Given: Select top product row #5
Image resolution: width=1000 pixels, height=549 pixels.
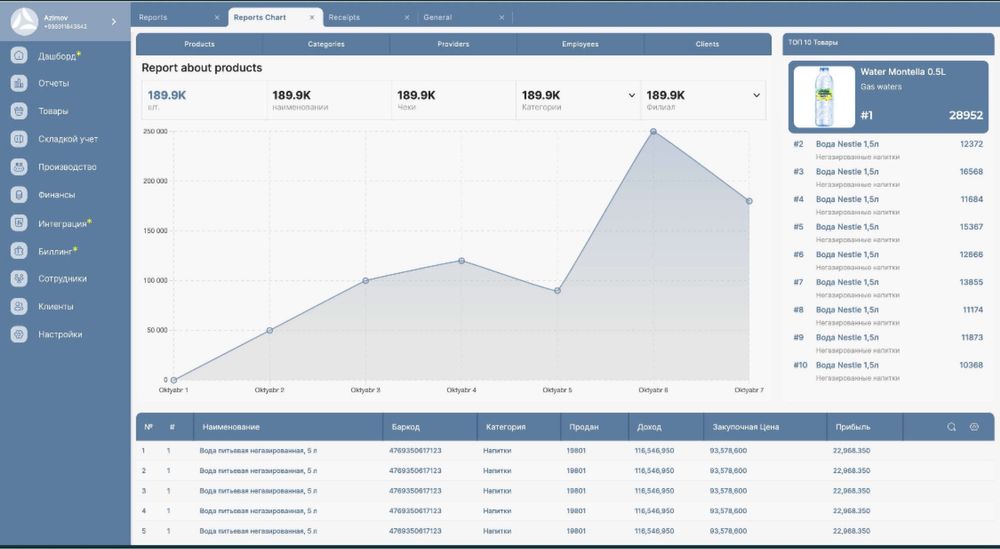Looking at the screenshot, I should coord(888,233).
